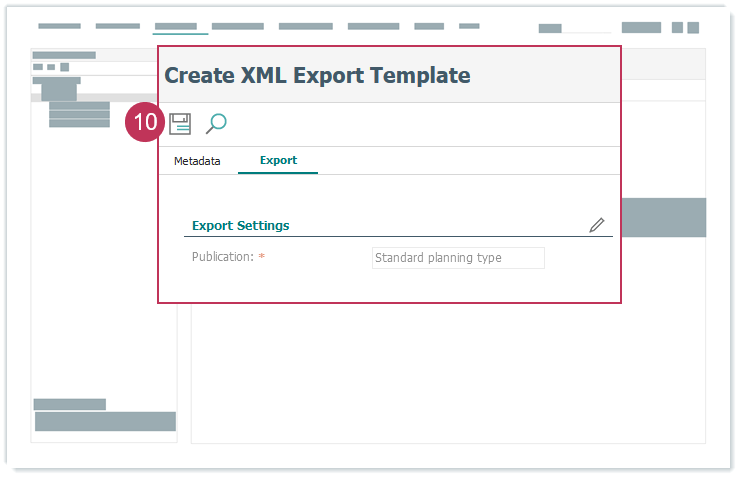Click the gray highlighted band right of dialog

[x=664, y=217]
